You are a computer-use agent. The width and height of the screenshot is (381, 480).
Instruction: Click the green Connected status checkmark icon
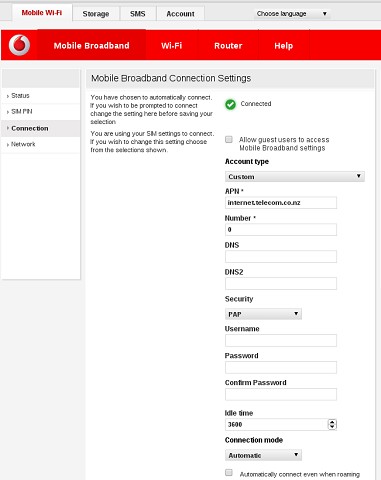point(230,104)
